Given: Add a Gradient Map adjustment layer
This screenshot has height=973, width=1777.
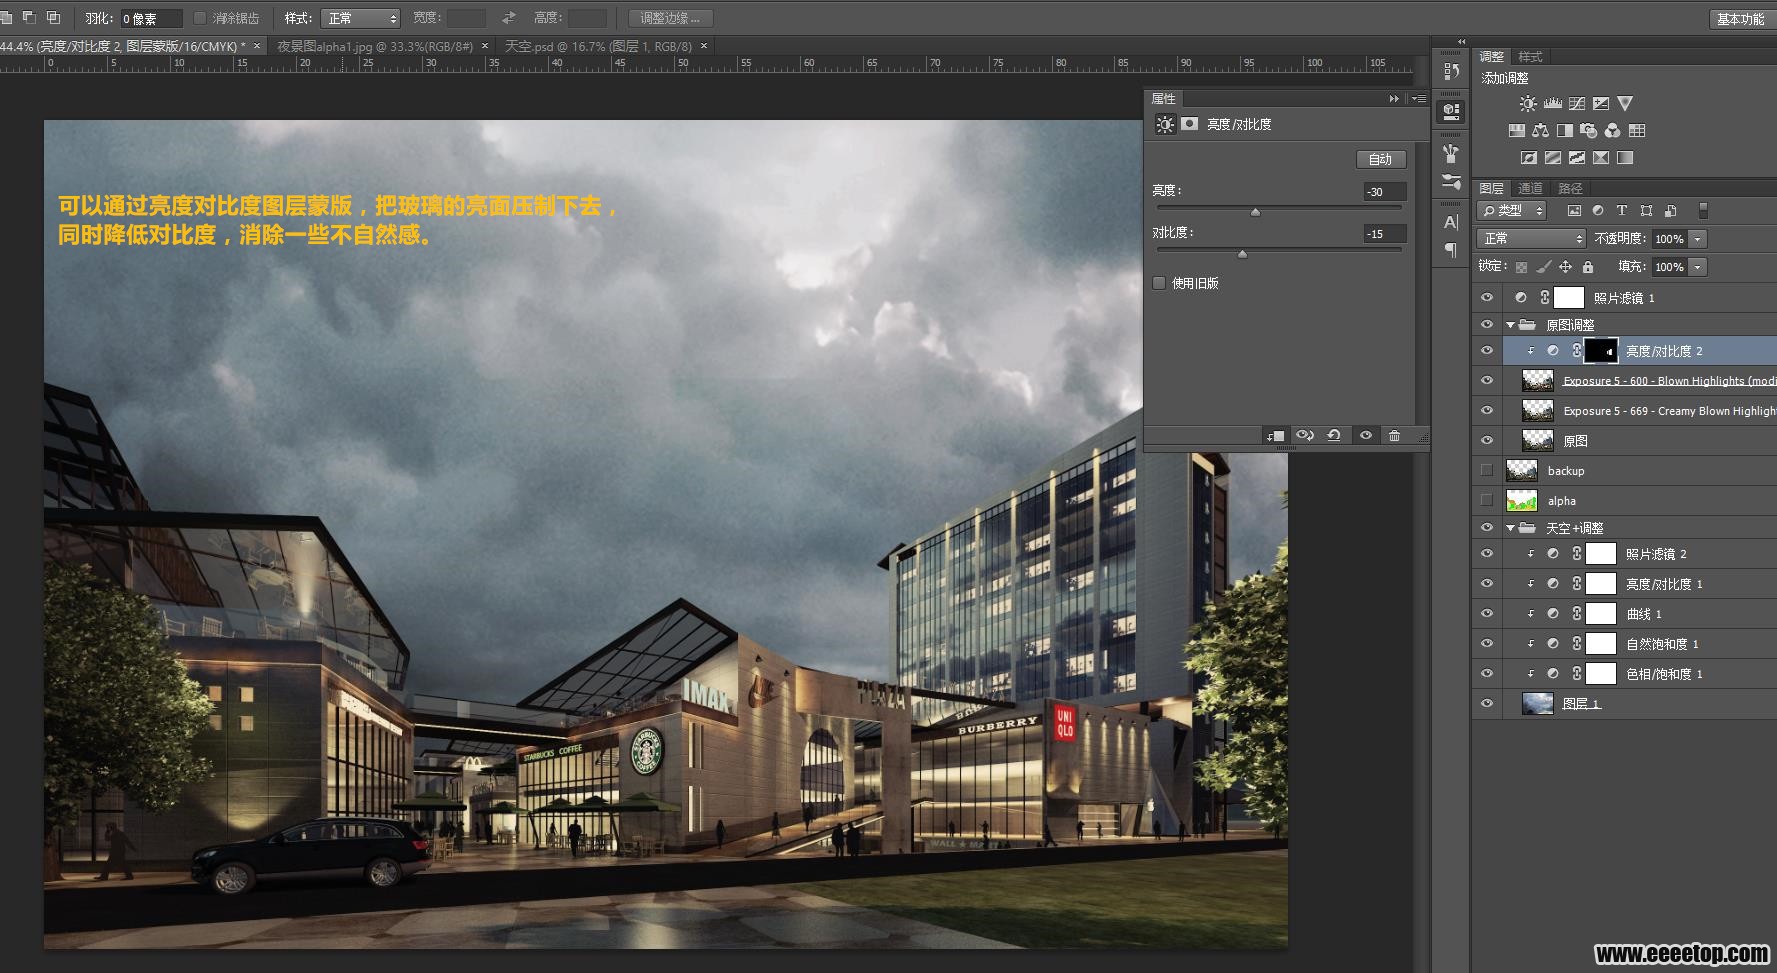Looking at the screenshot, I should pos(1625,157).
